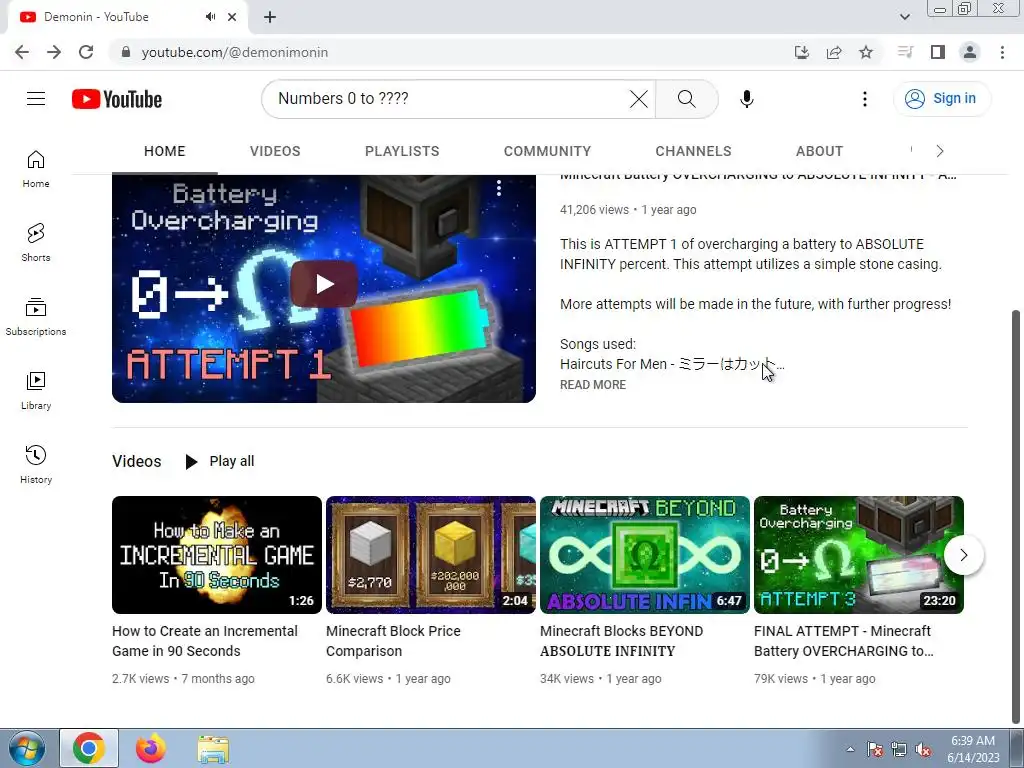Click the address bar URL
Viewport: 1024px width, 768px height.
(234, 52)
